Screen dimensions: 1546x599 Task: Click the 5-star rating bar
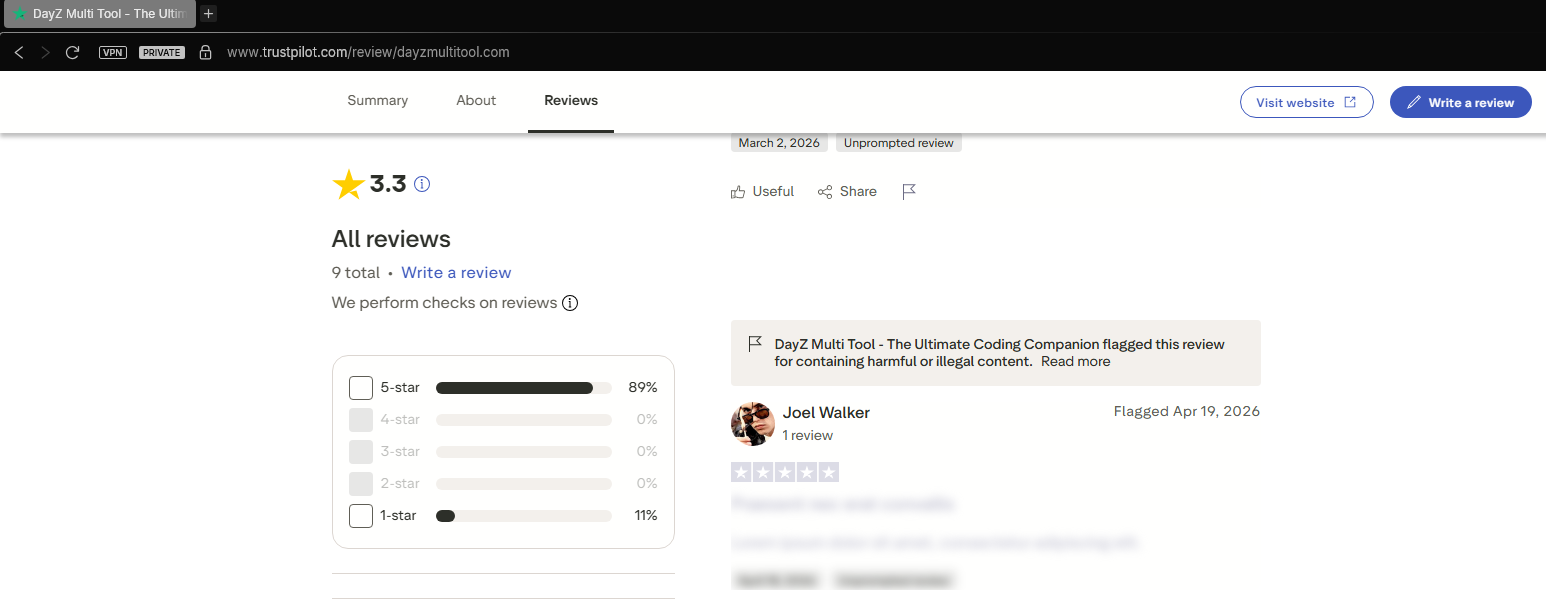tap(524, 388)
